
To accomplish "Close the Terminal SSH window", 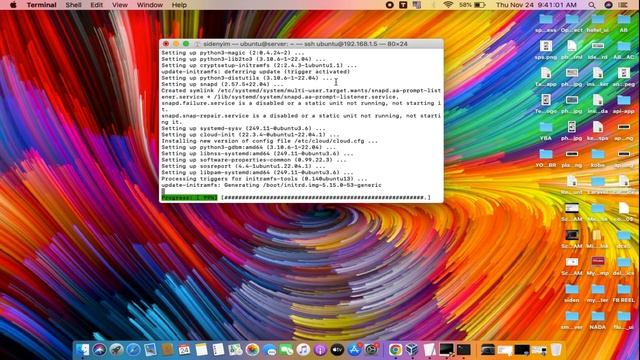I will coord(166,44).
